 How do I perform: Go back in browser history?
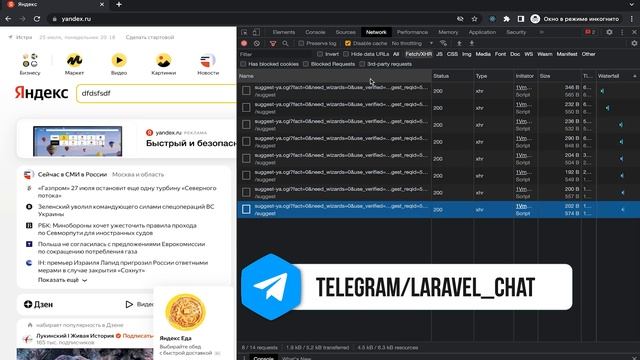click(x=8, y=19)
